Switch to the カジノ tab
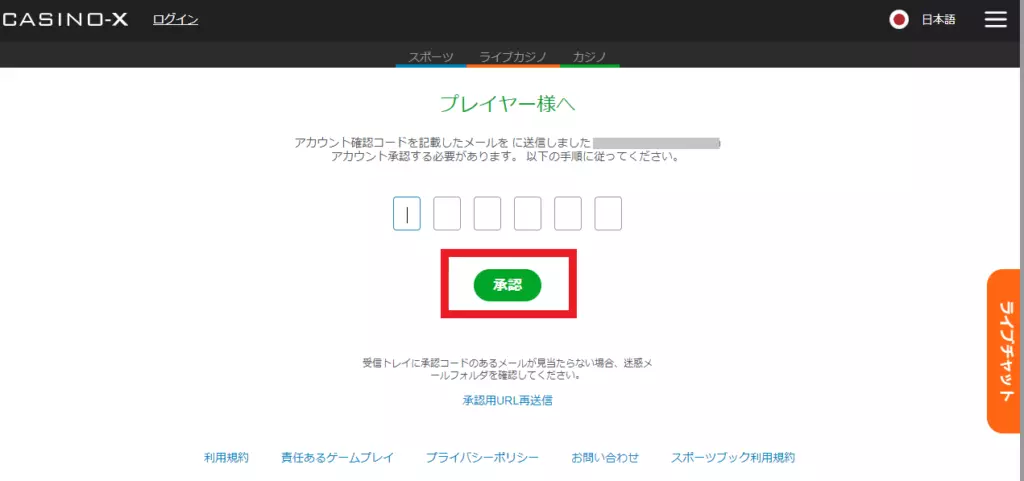 click(590, 57)
